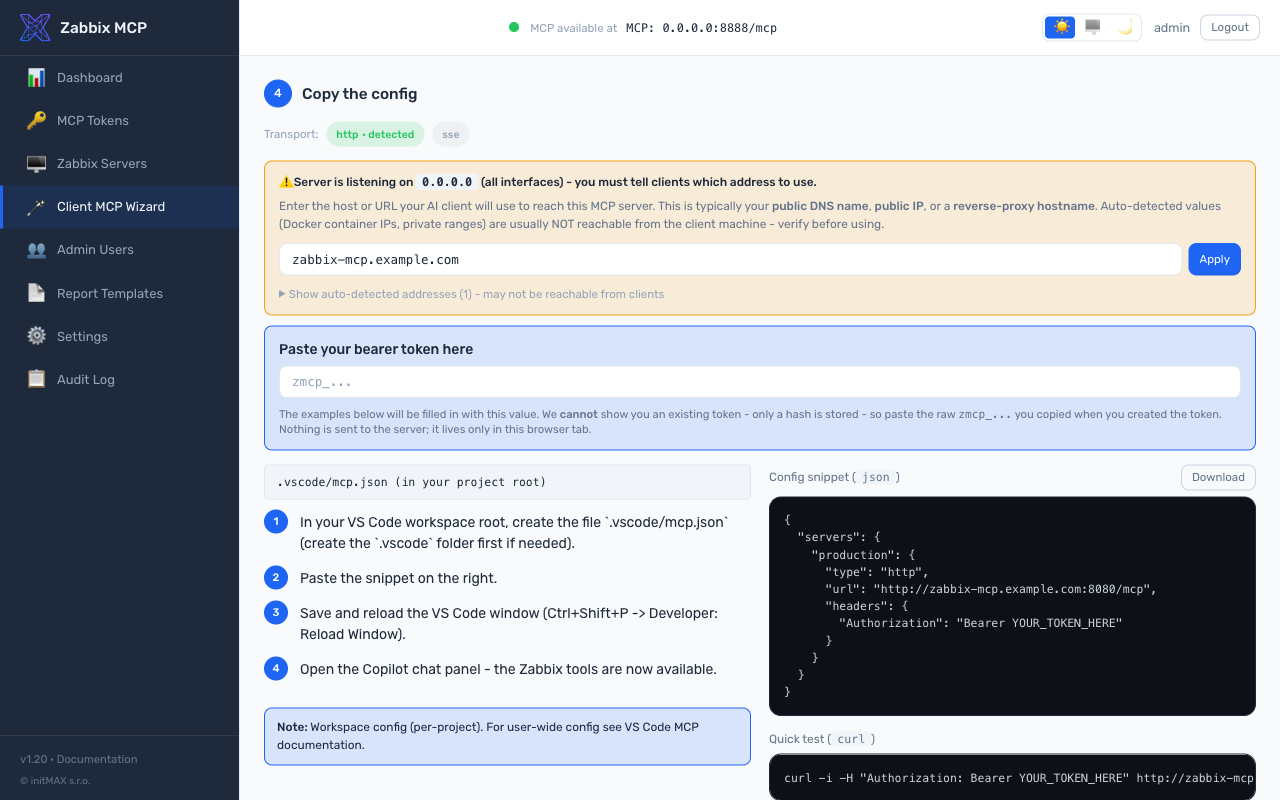This screenshot has width=1280, height=800.
Task: Open Audit Log page
Action: (120, 379)
